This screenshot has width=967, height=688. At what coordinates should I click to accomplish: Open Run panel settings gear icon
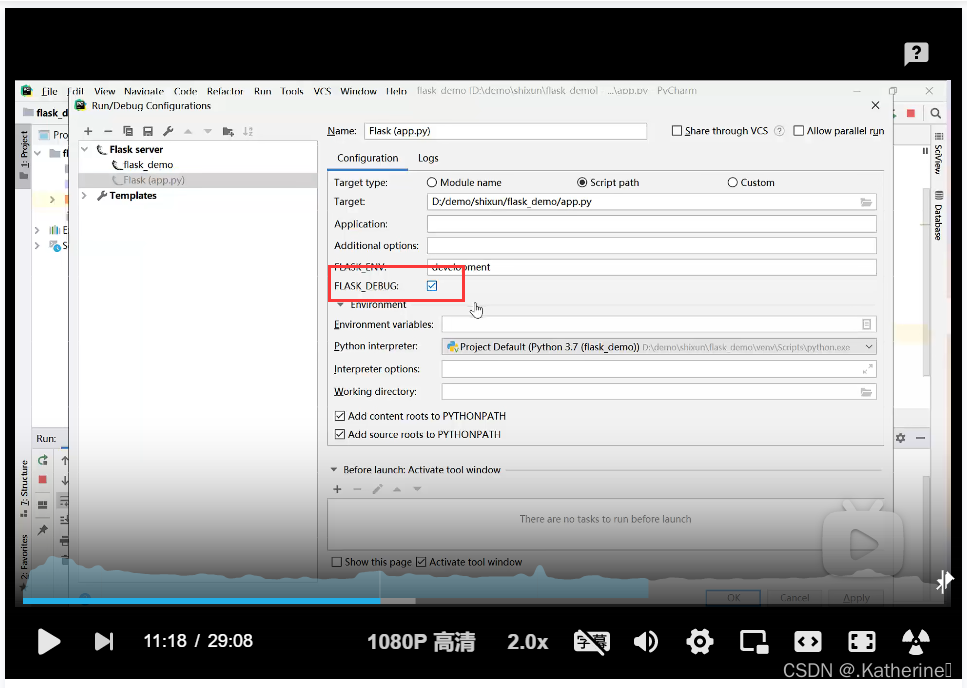tap(900, 438)
